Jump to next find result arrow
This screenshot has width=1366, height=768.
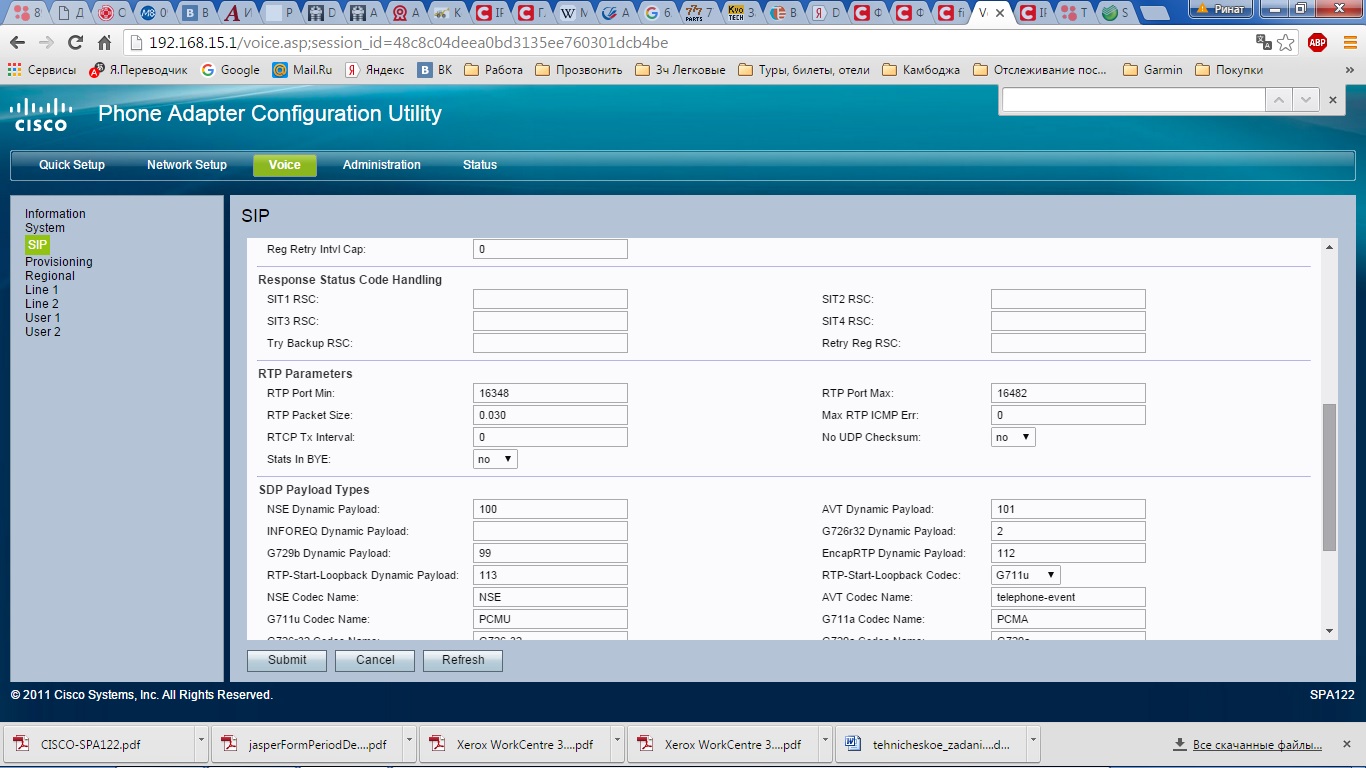coord(1305,100)
